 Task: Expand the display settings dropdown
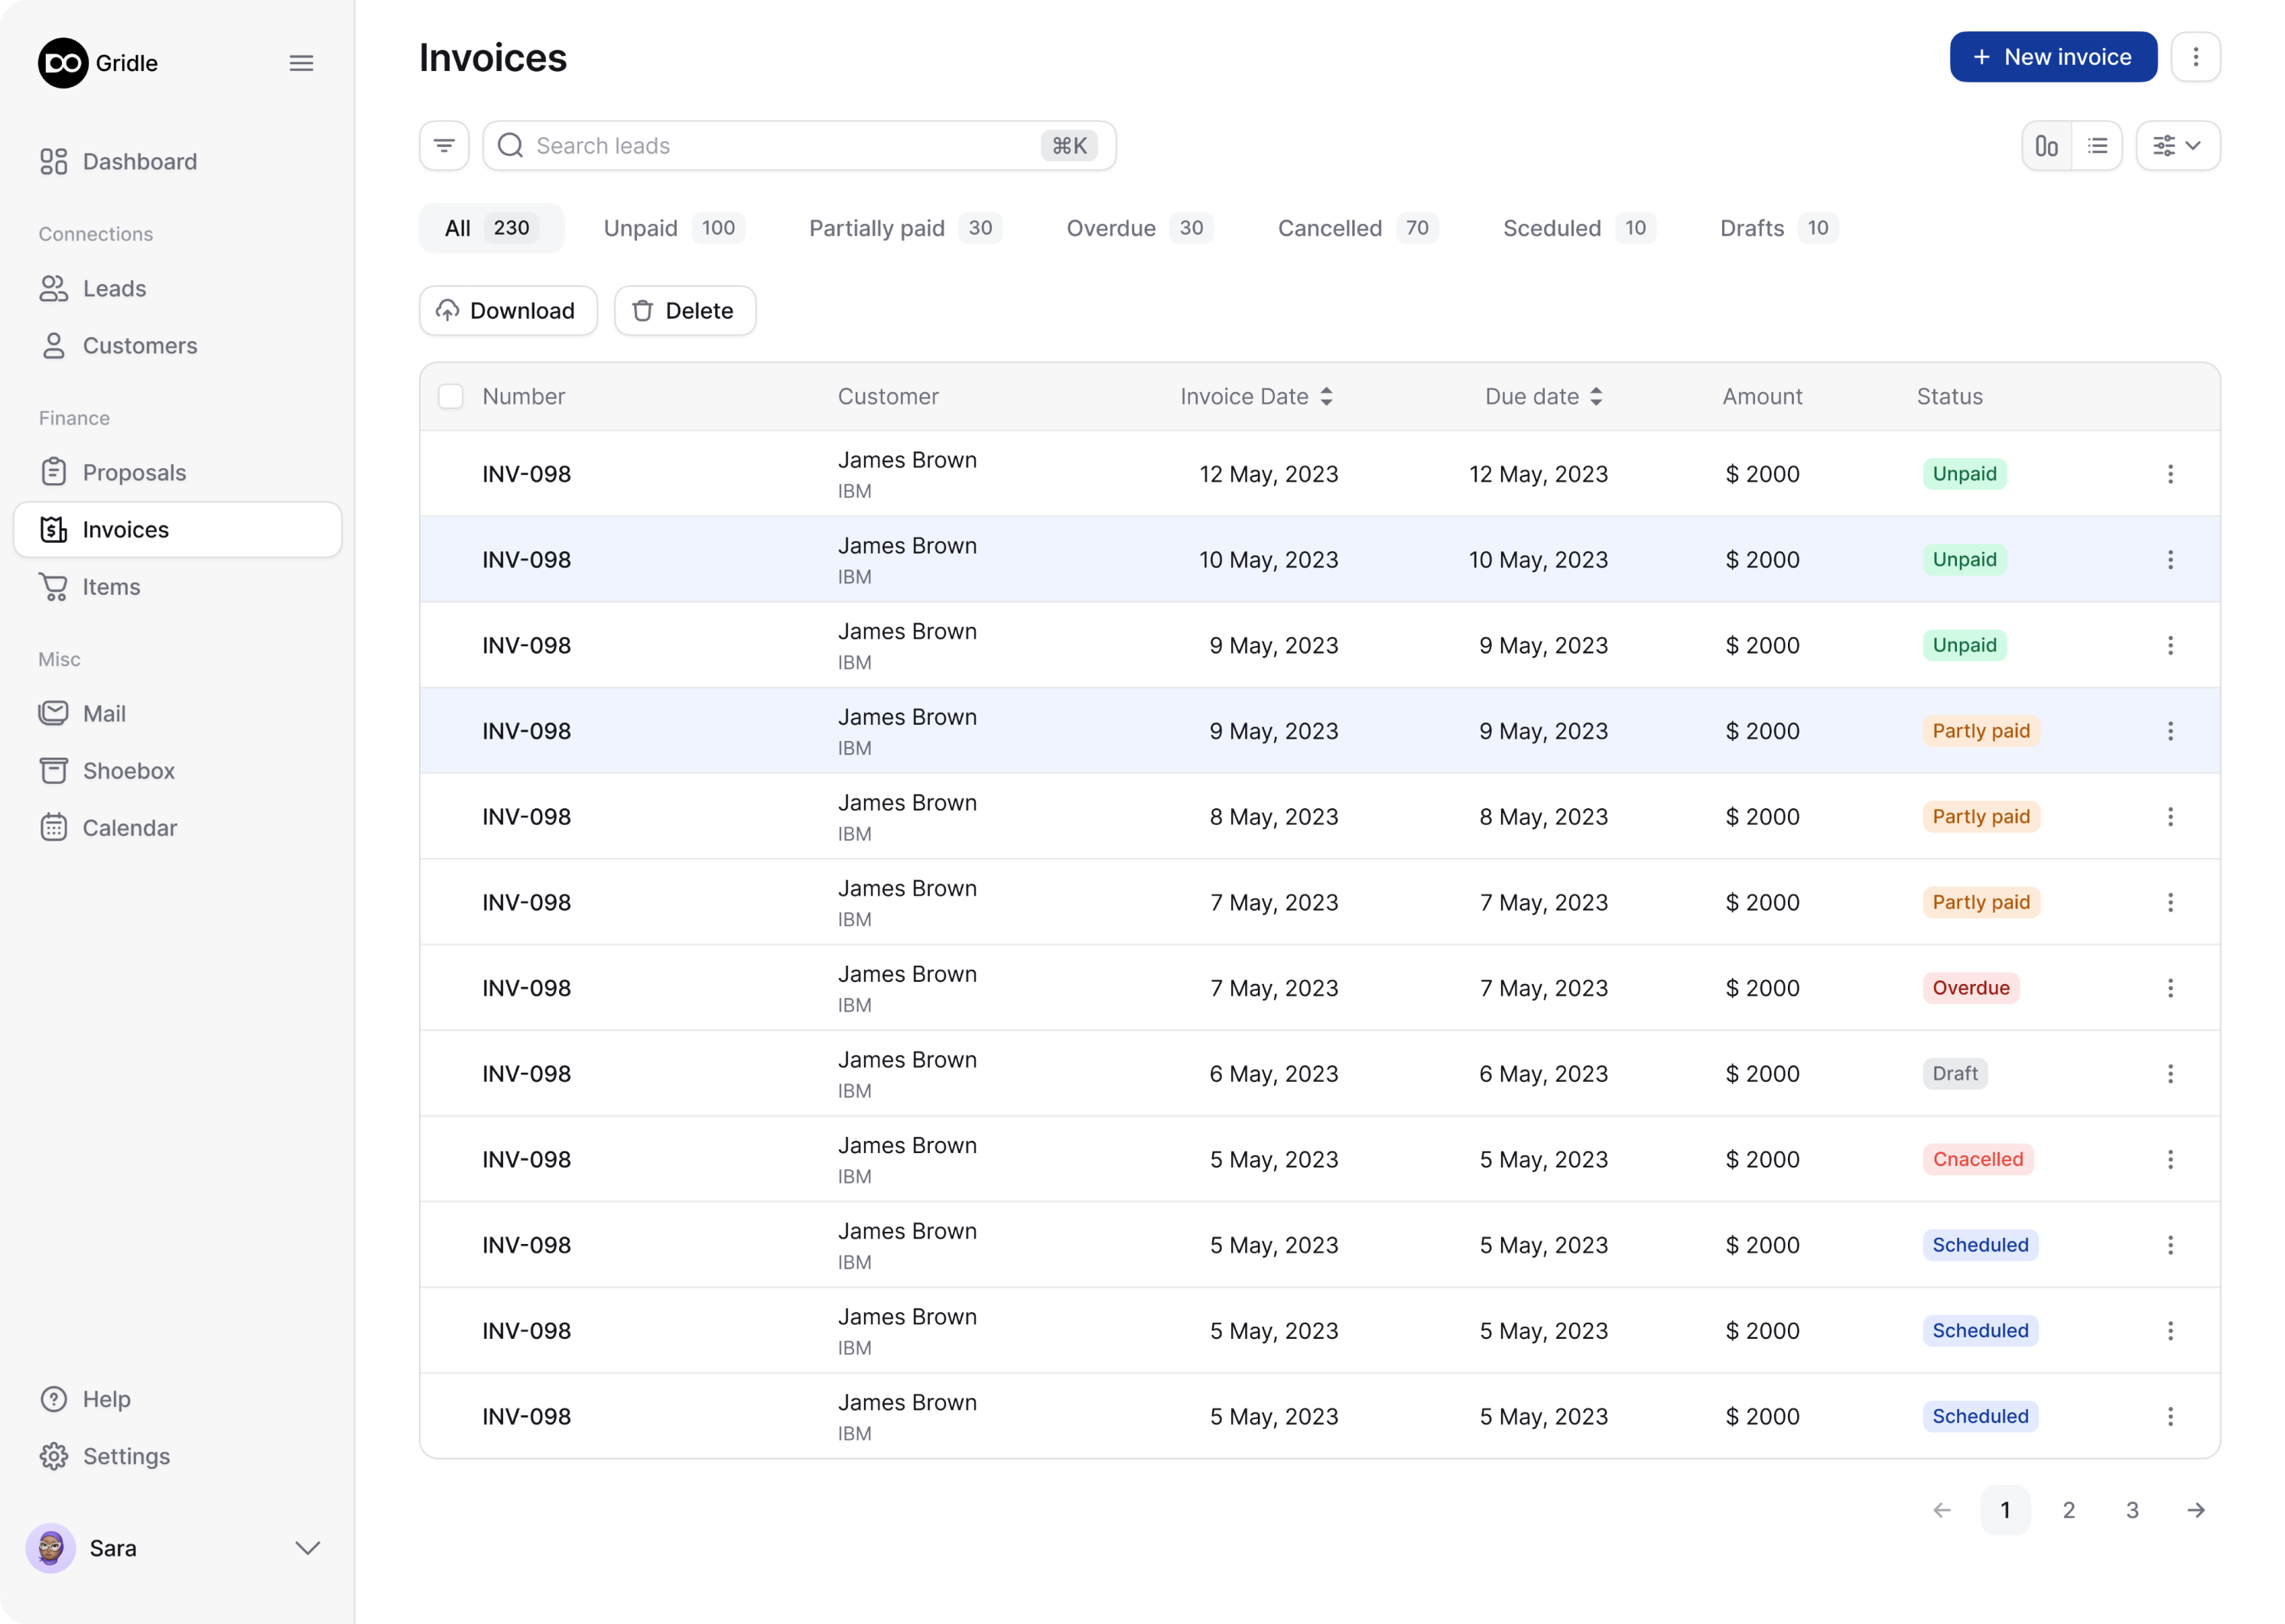(x=2177, y=146)
